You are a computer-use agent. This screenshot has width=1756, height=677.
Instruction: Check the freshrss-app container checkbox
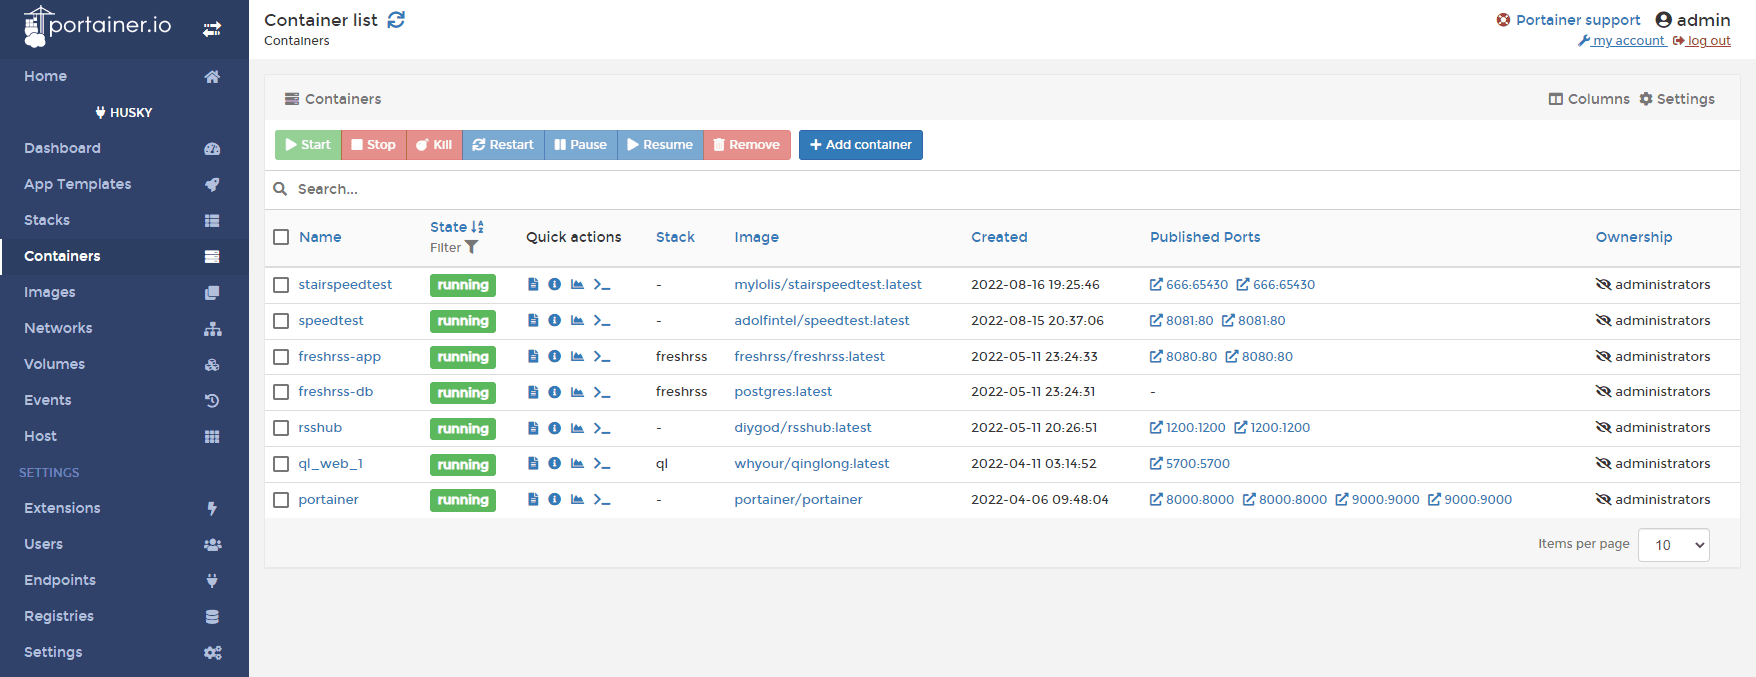coord(281,357)
